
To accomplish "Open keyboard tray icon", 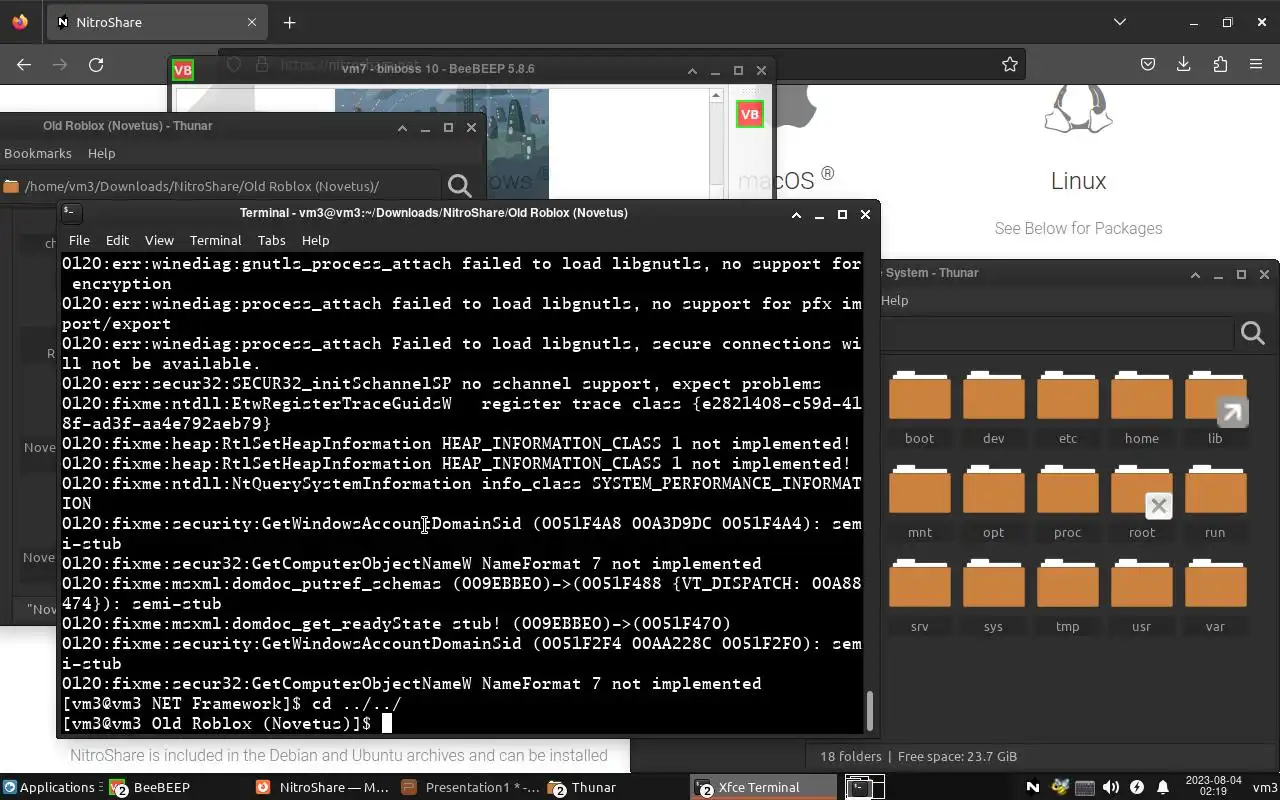I will tap(1085, 787).
